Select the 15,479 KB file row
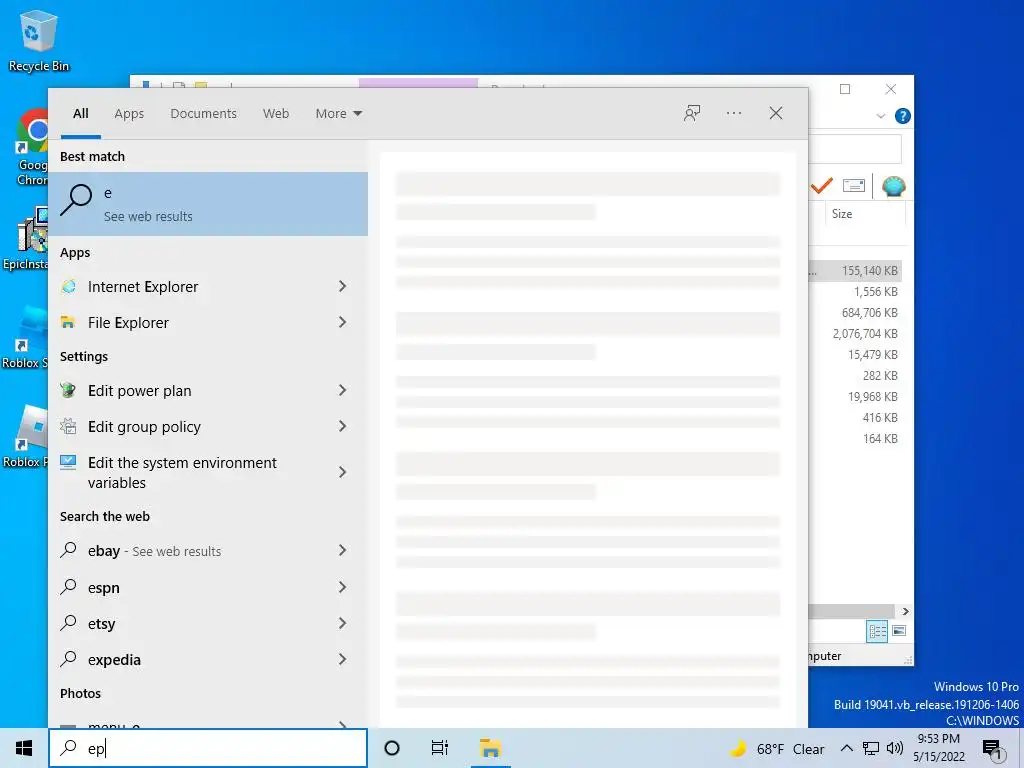 (x=856, y=354)
